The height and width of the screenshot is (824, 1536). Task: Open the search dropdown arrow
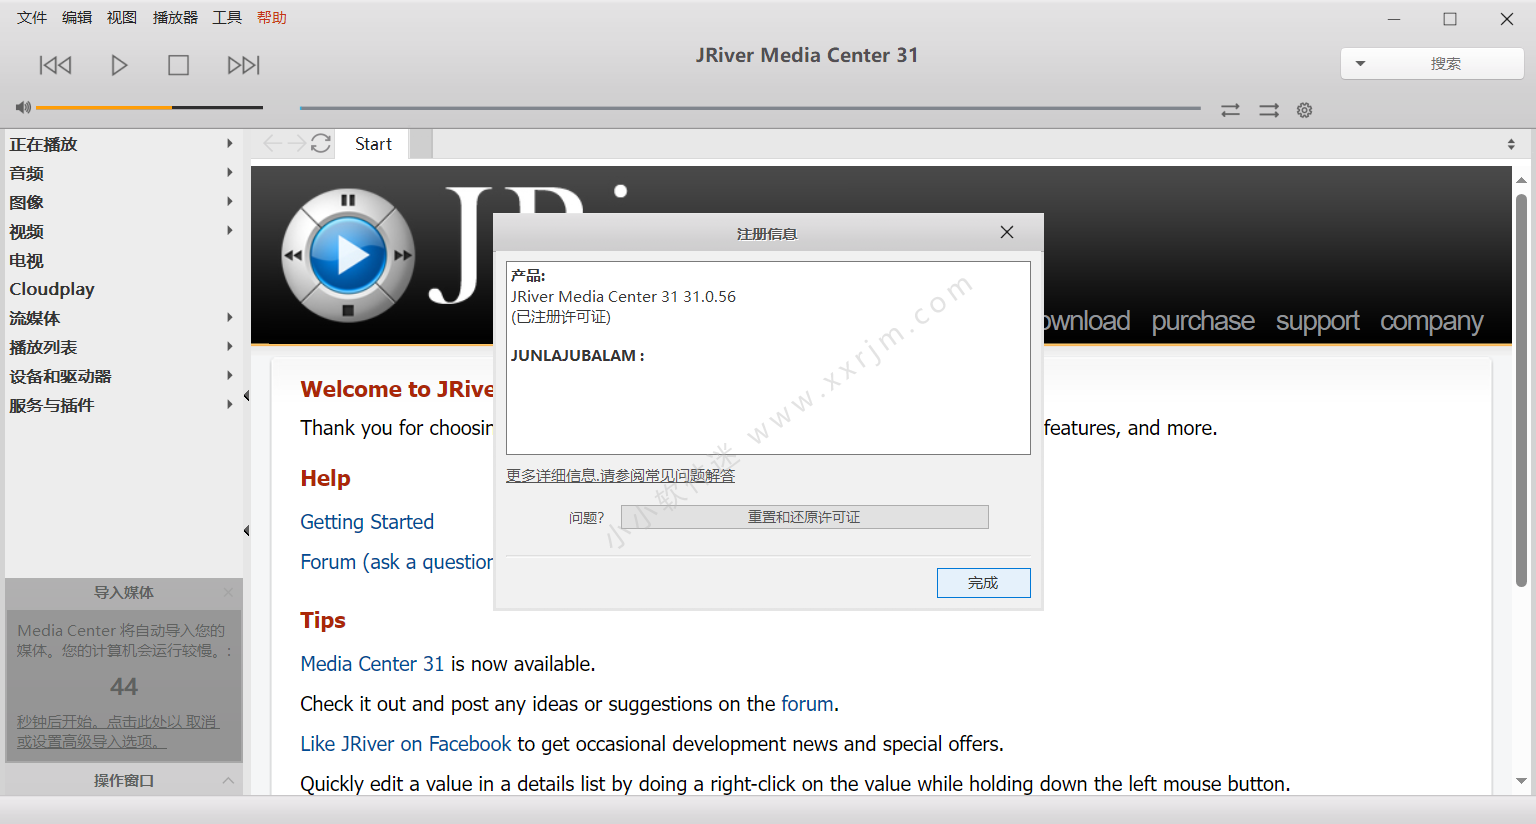[x=1360, y=64]
